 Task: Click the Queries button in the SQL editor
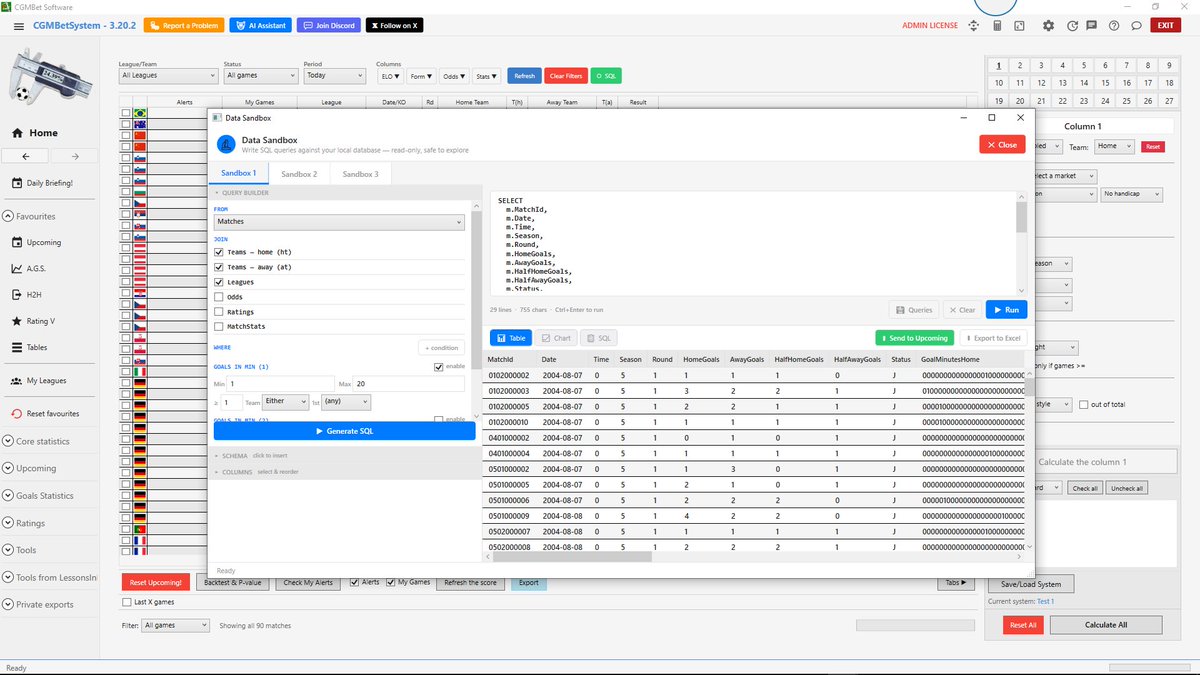tap(915, 310)
